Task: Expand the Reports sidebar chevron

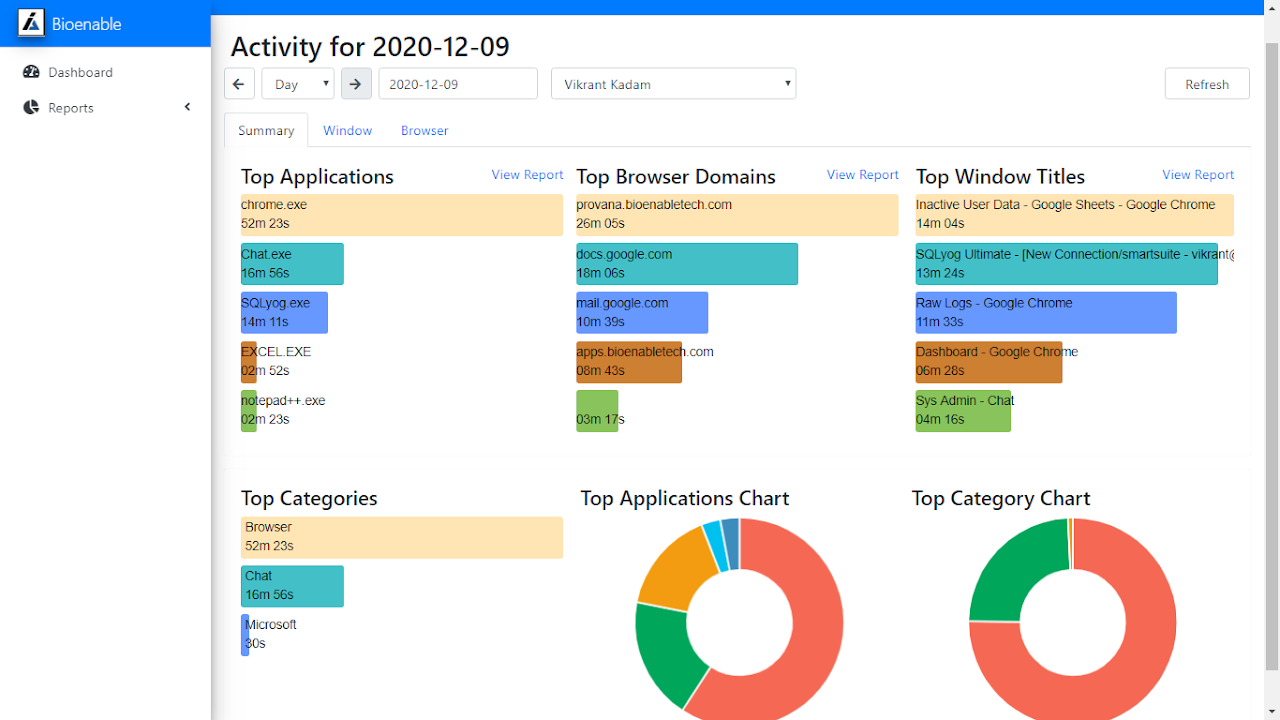Action: [187, 107]
